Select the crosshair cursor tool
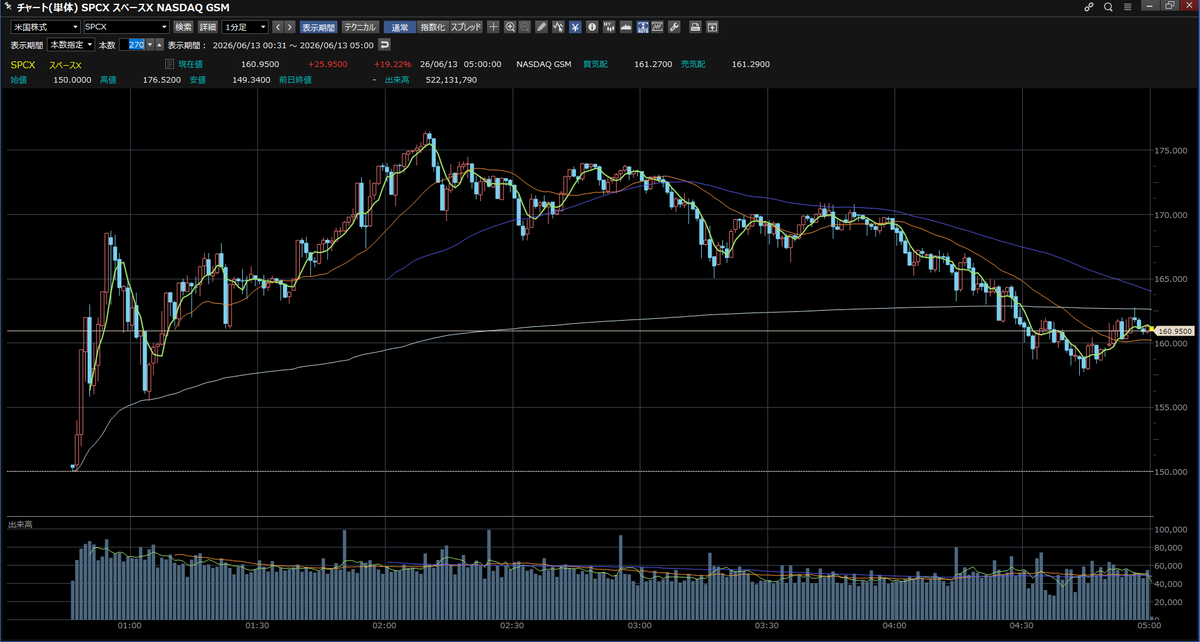The width and height of the screenshot is (1200, 642). point(494,27)
